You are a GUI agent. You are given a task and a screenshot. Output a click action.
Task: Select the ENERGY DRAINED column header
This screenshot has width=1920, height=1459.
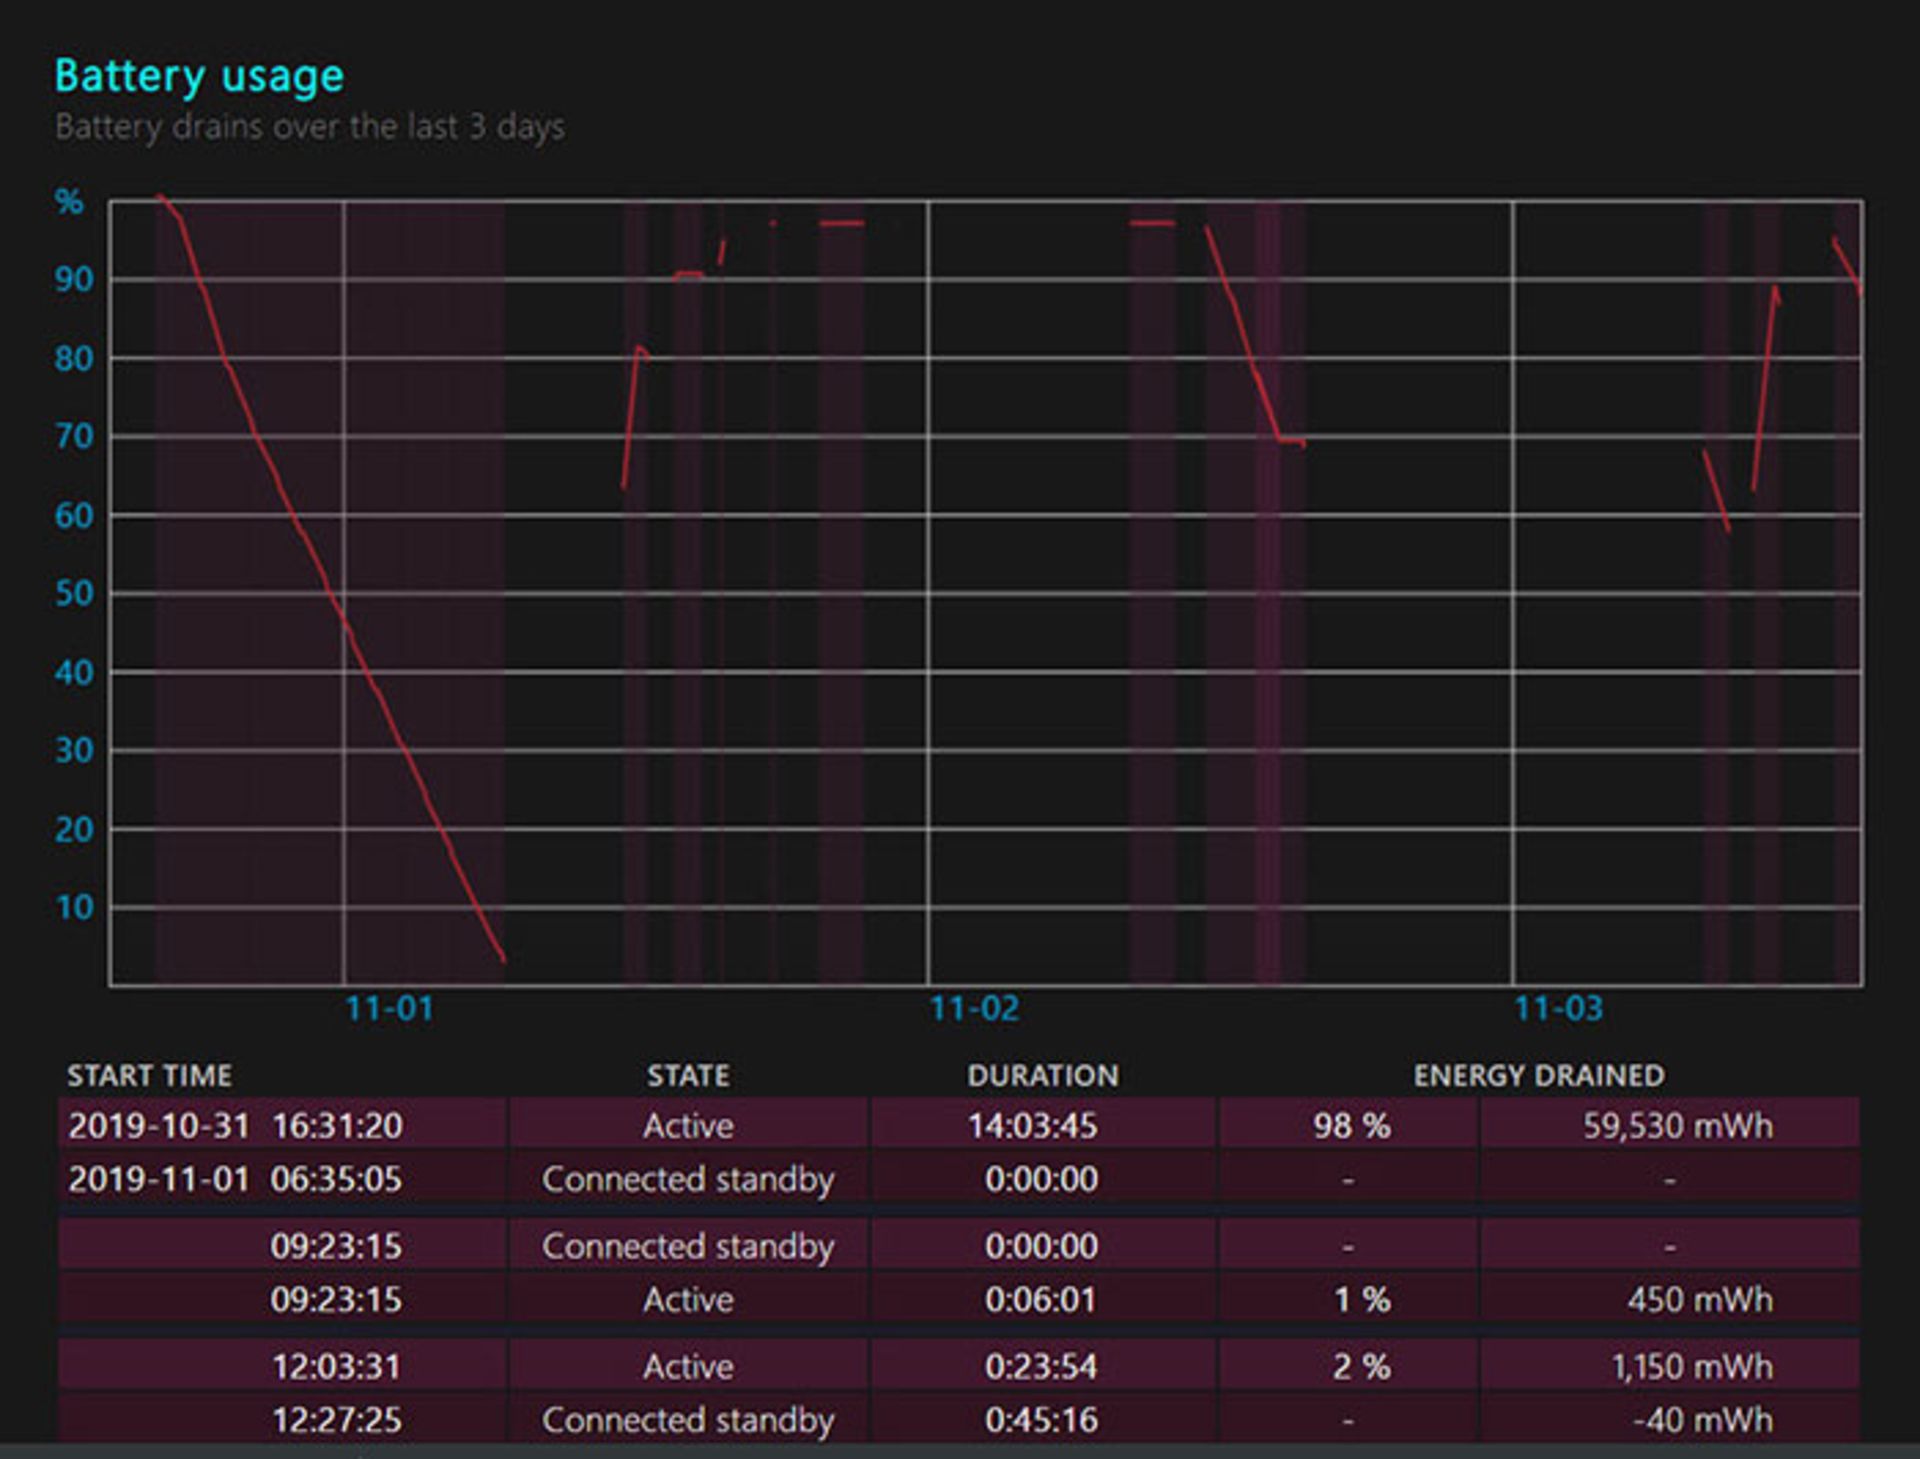coord(1538,1075)
